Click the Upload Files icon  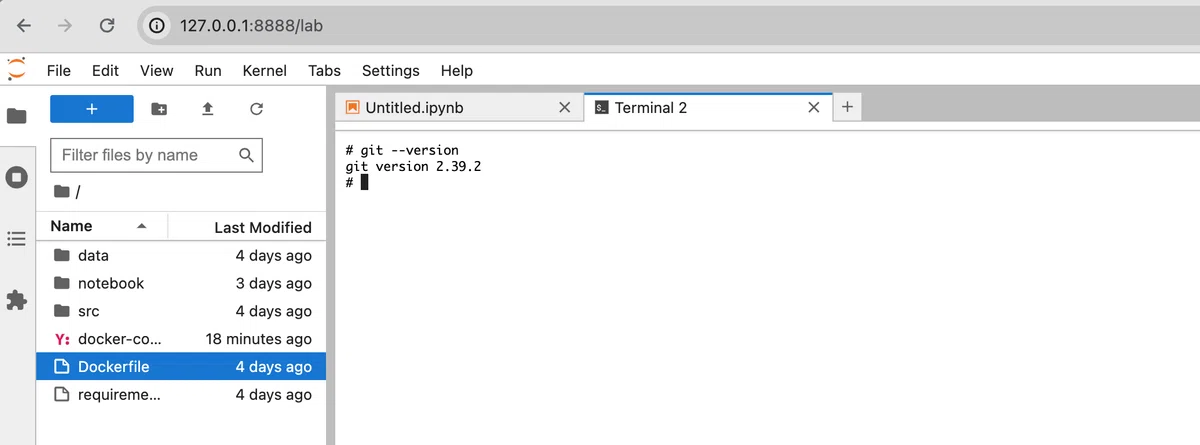pyautogui.click(x=208, y=109)
